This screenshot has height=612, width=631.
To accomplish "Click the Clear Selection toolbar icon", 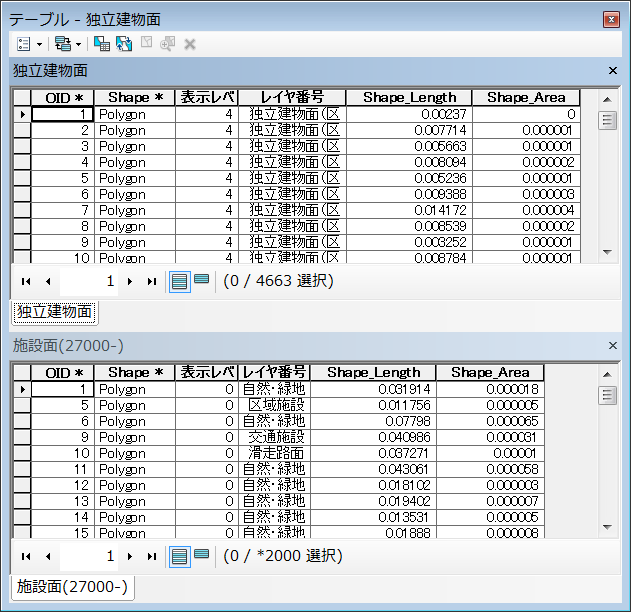I will click(146, 42).
